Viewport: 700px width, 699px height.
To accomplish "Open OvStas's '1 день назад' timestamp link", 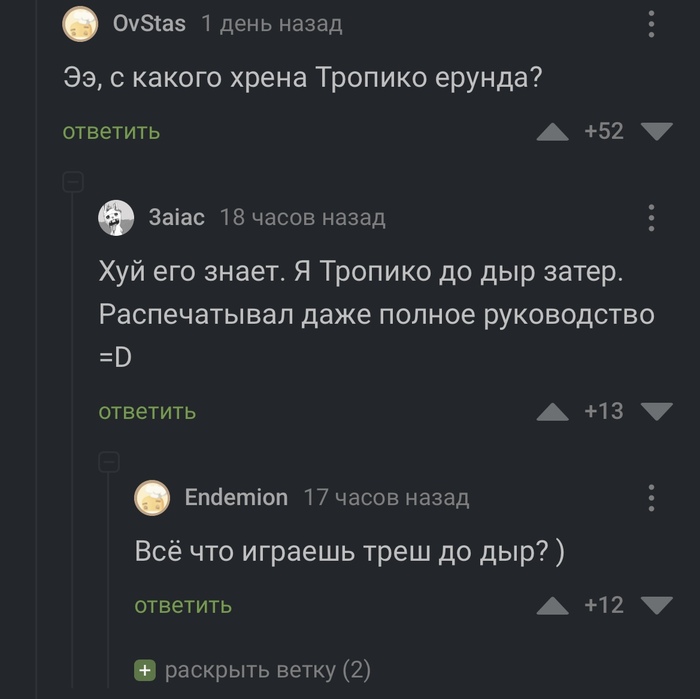I will pos(271,24).
